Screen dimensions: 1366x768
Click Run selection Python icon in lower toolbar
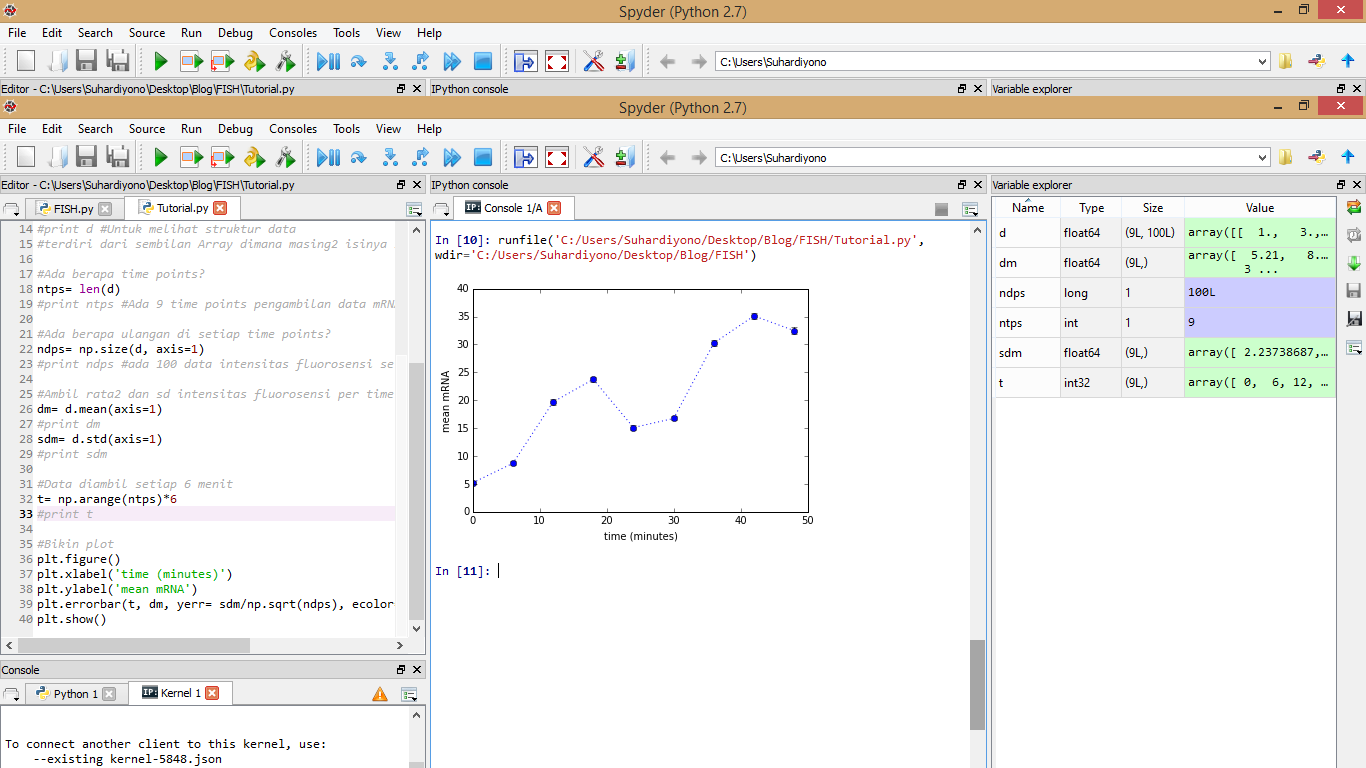[x=254, y=157]
